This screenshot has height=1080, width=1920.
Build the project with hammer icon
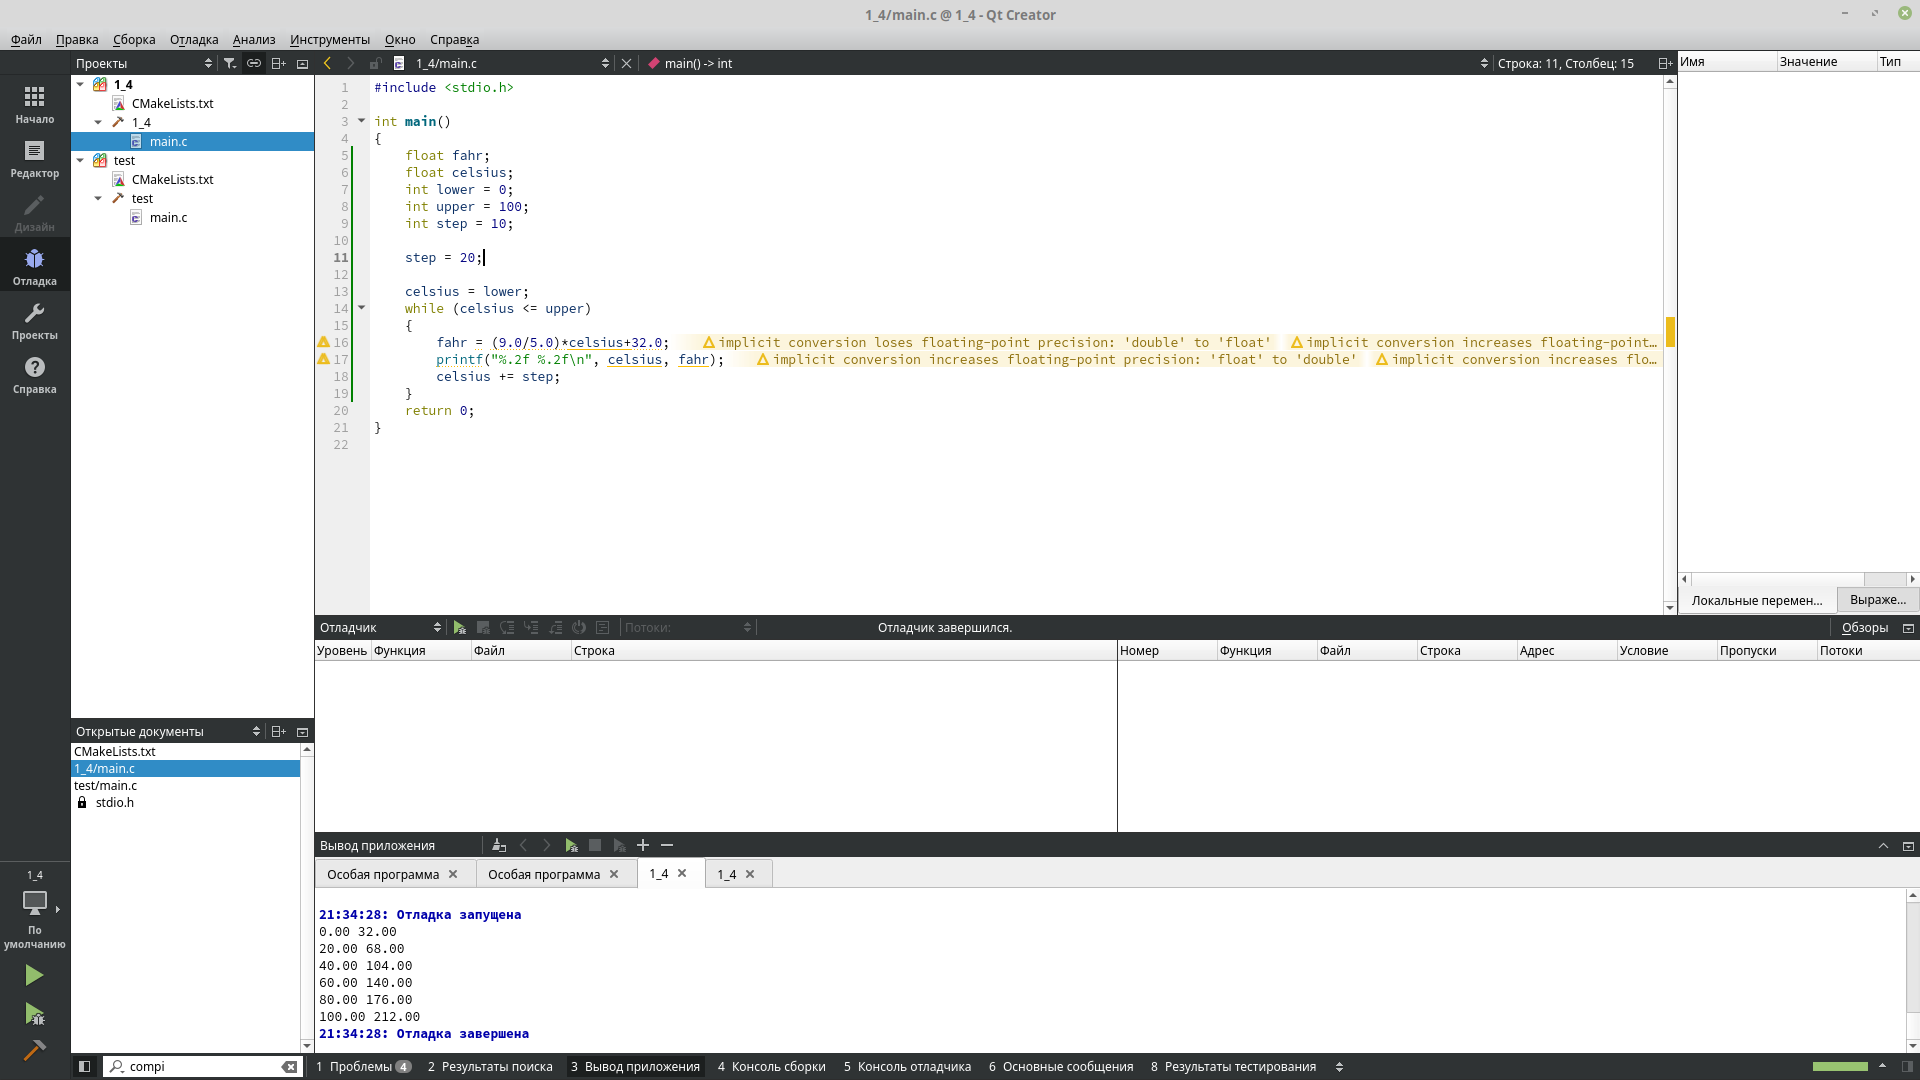[34, 1050]
